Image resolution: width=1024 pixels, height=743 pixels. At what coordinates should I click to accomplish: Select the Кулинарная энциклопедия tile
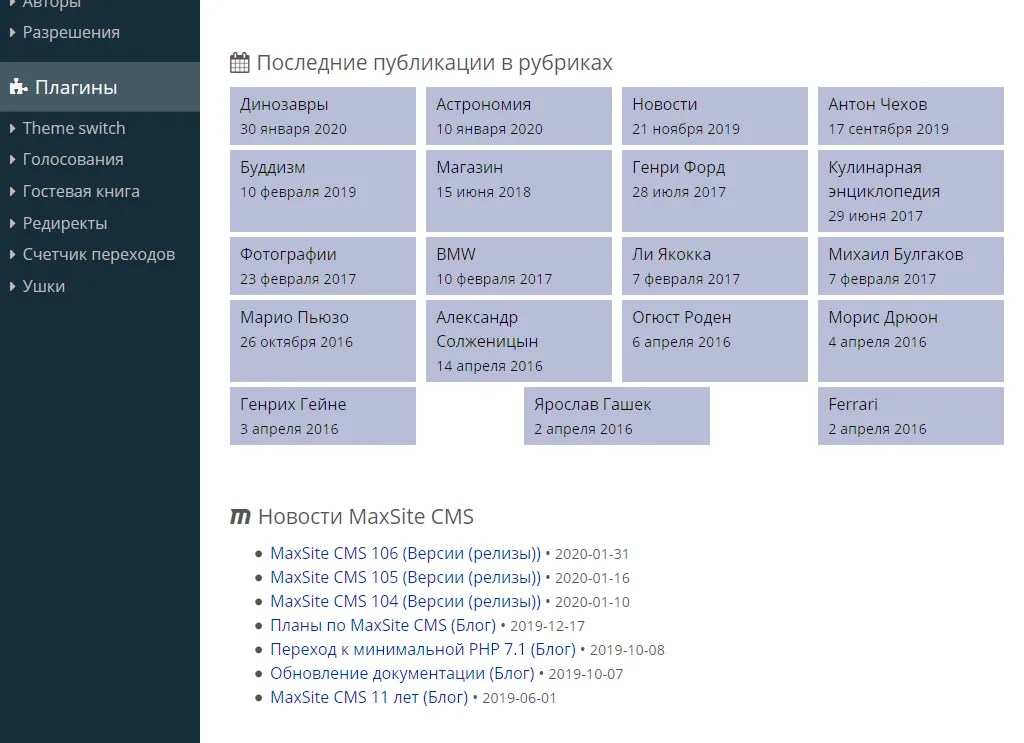(x=910, y=190)
